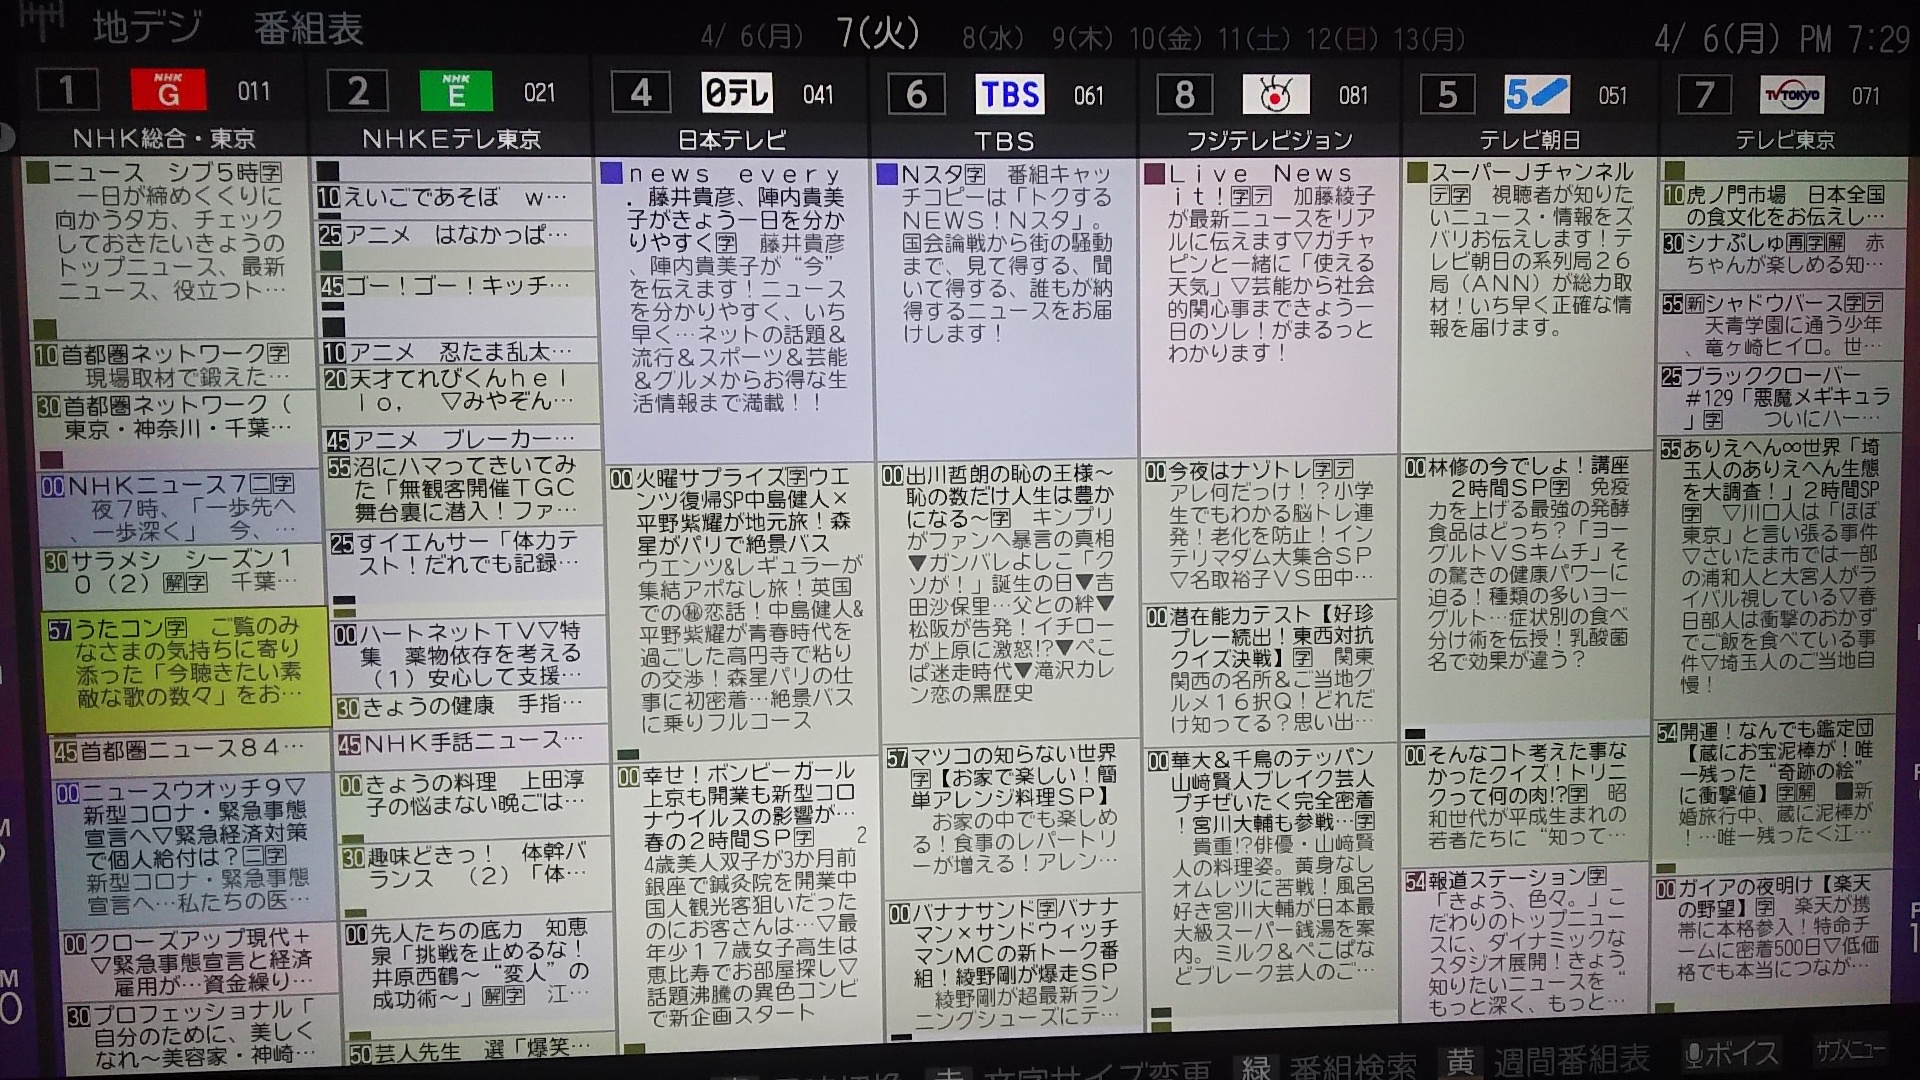Select the Nスタ program on TBS
Screen dimensions: 1920x1080
pos(1005,307)
